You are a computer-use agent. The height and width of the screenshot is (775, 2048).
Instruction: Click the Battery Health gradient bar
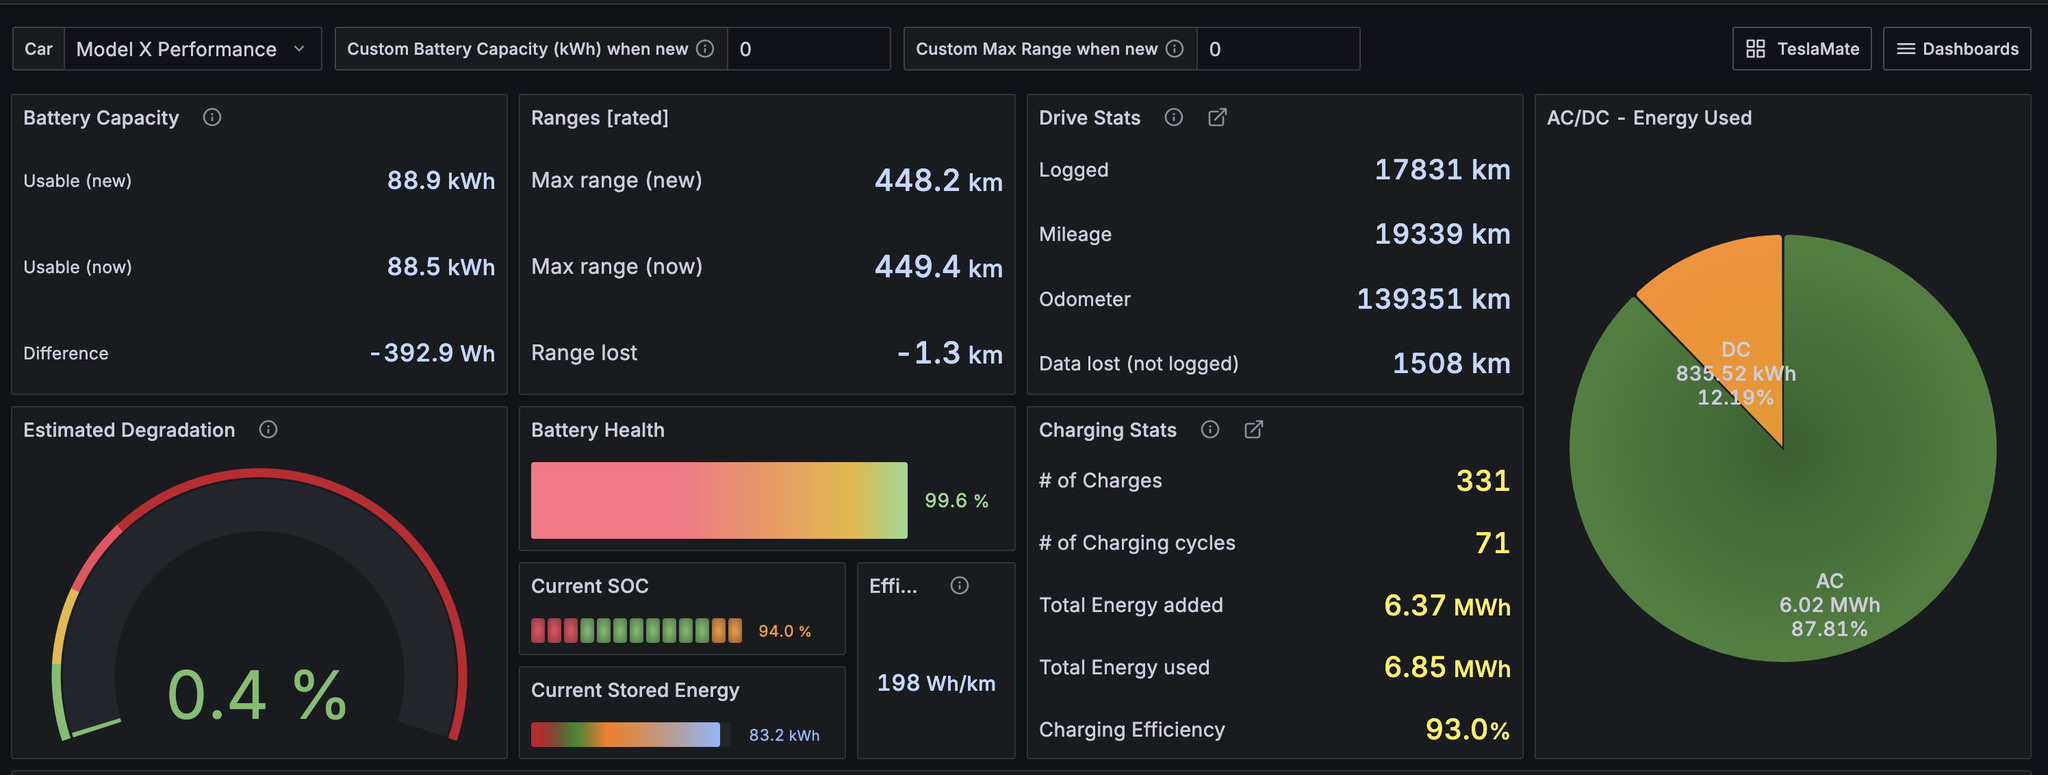719,500
